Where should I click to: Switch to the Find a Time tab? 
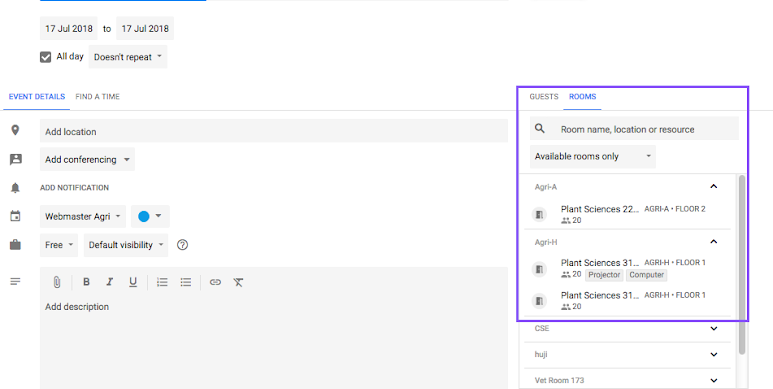(x=98, y=97)
